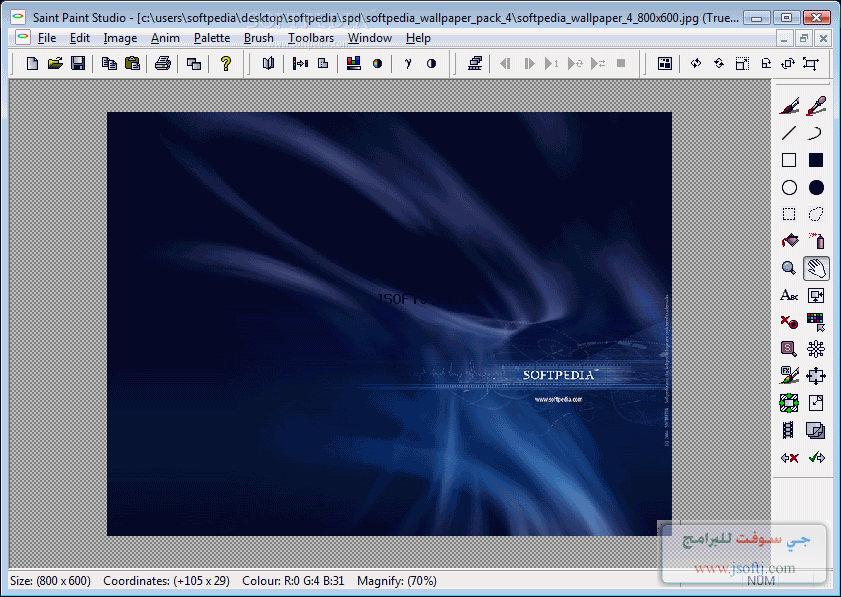Select the filled rectangle tool
Screen dimensions: 841x597
816,160
